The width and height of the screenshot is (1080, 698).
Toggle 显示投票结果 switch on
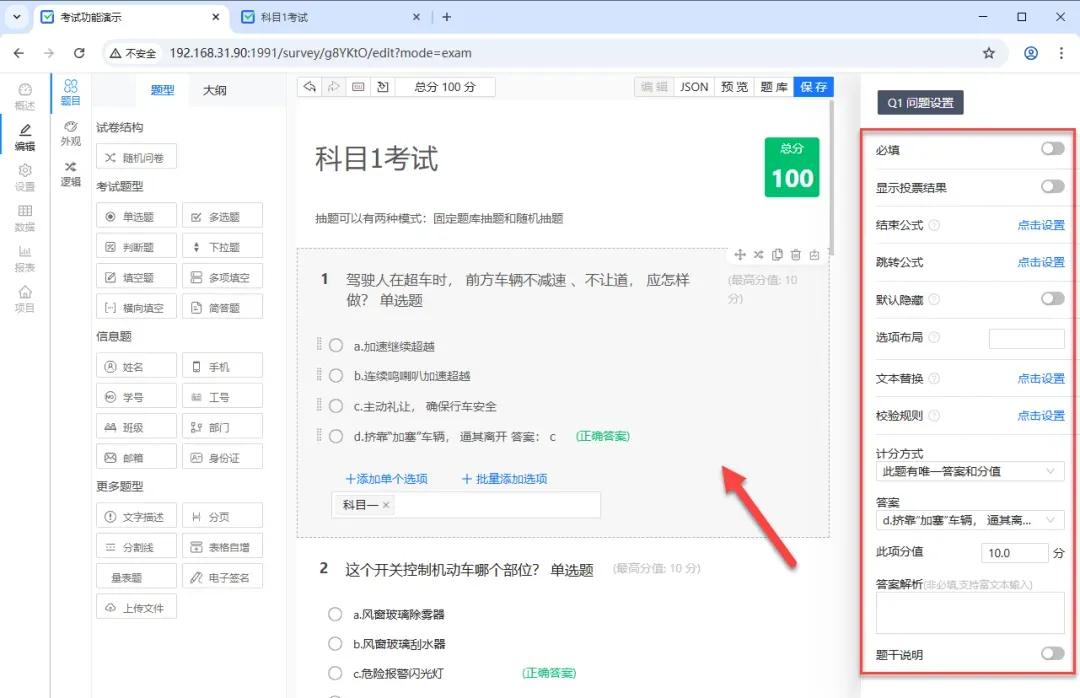pos(1052,187)
